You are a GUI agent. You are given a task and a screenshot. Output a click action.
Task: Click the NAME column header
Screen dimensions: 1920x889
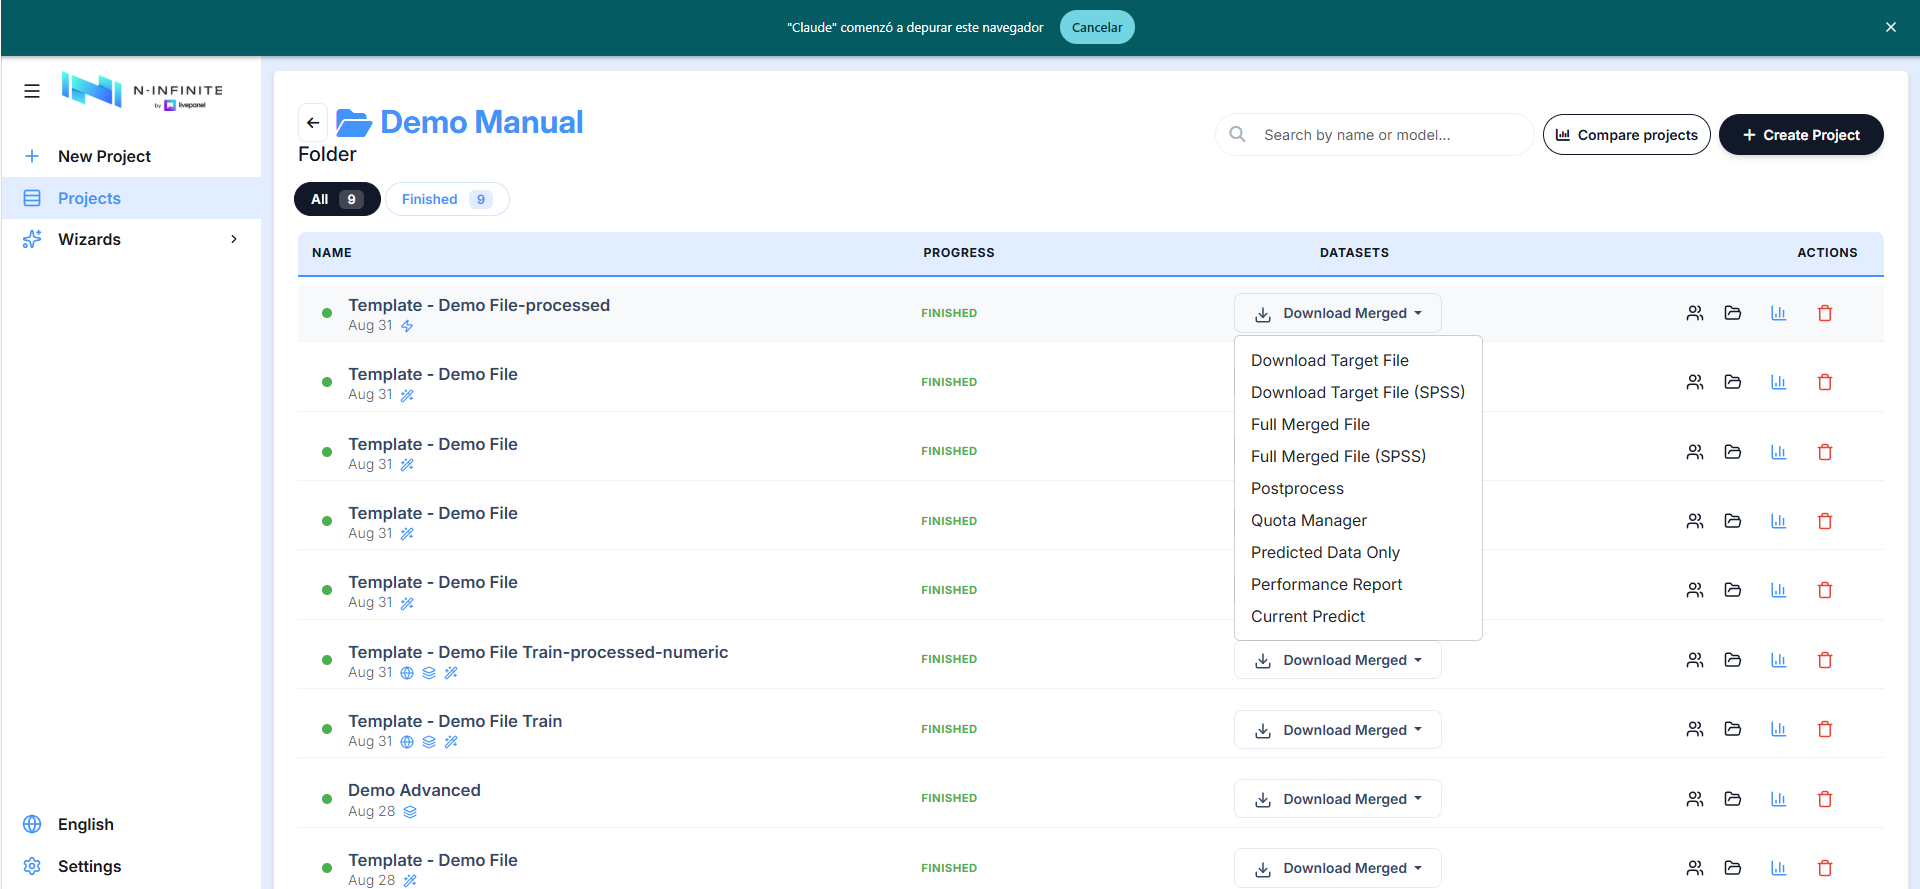tap(332, 253)
